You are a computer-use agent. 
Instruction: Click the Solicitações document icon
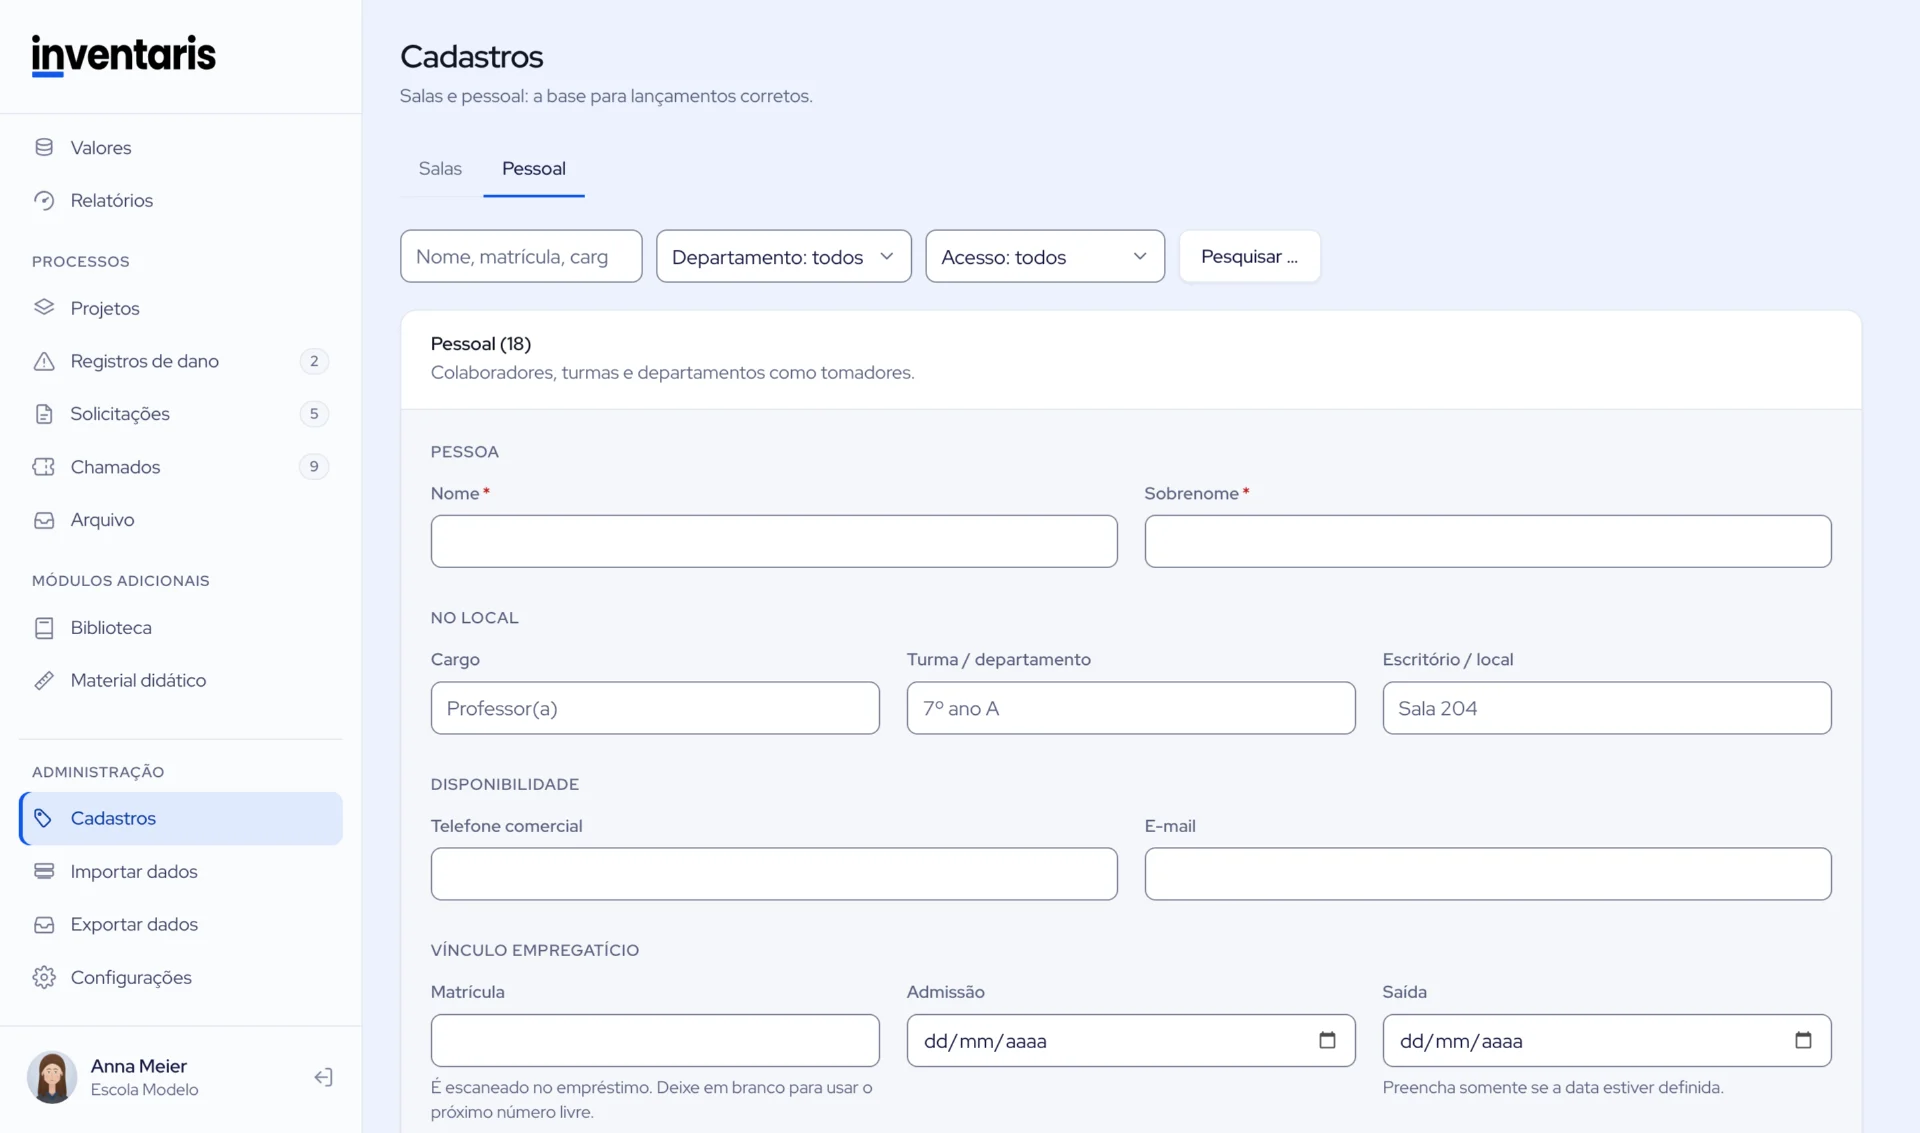pos(44,414)
